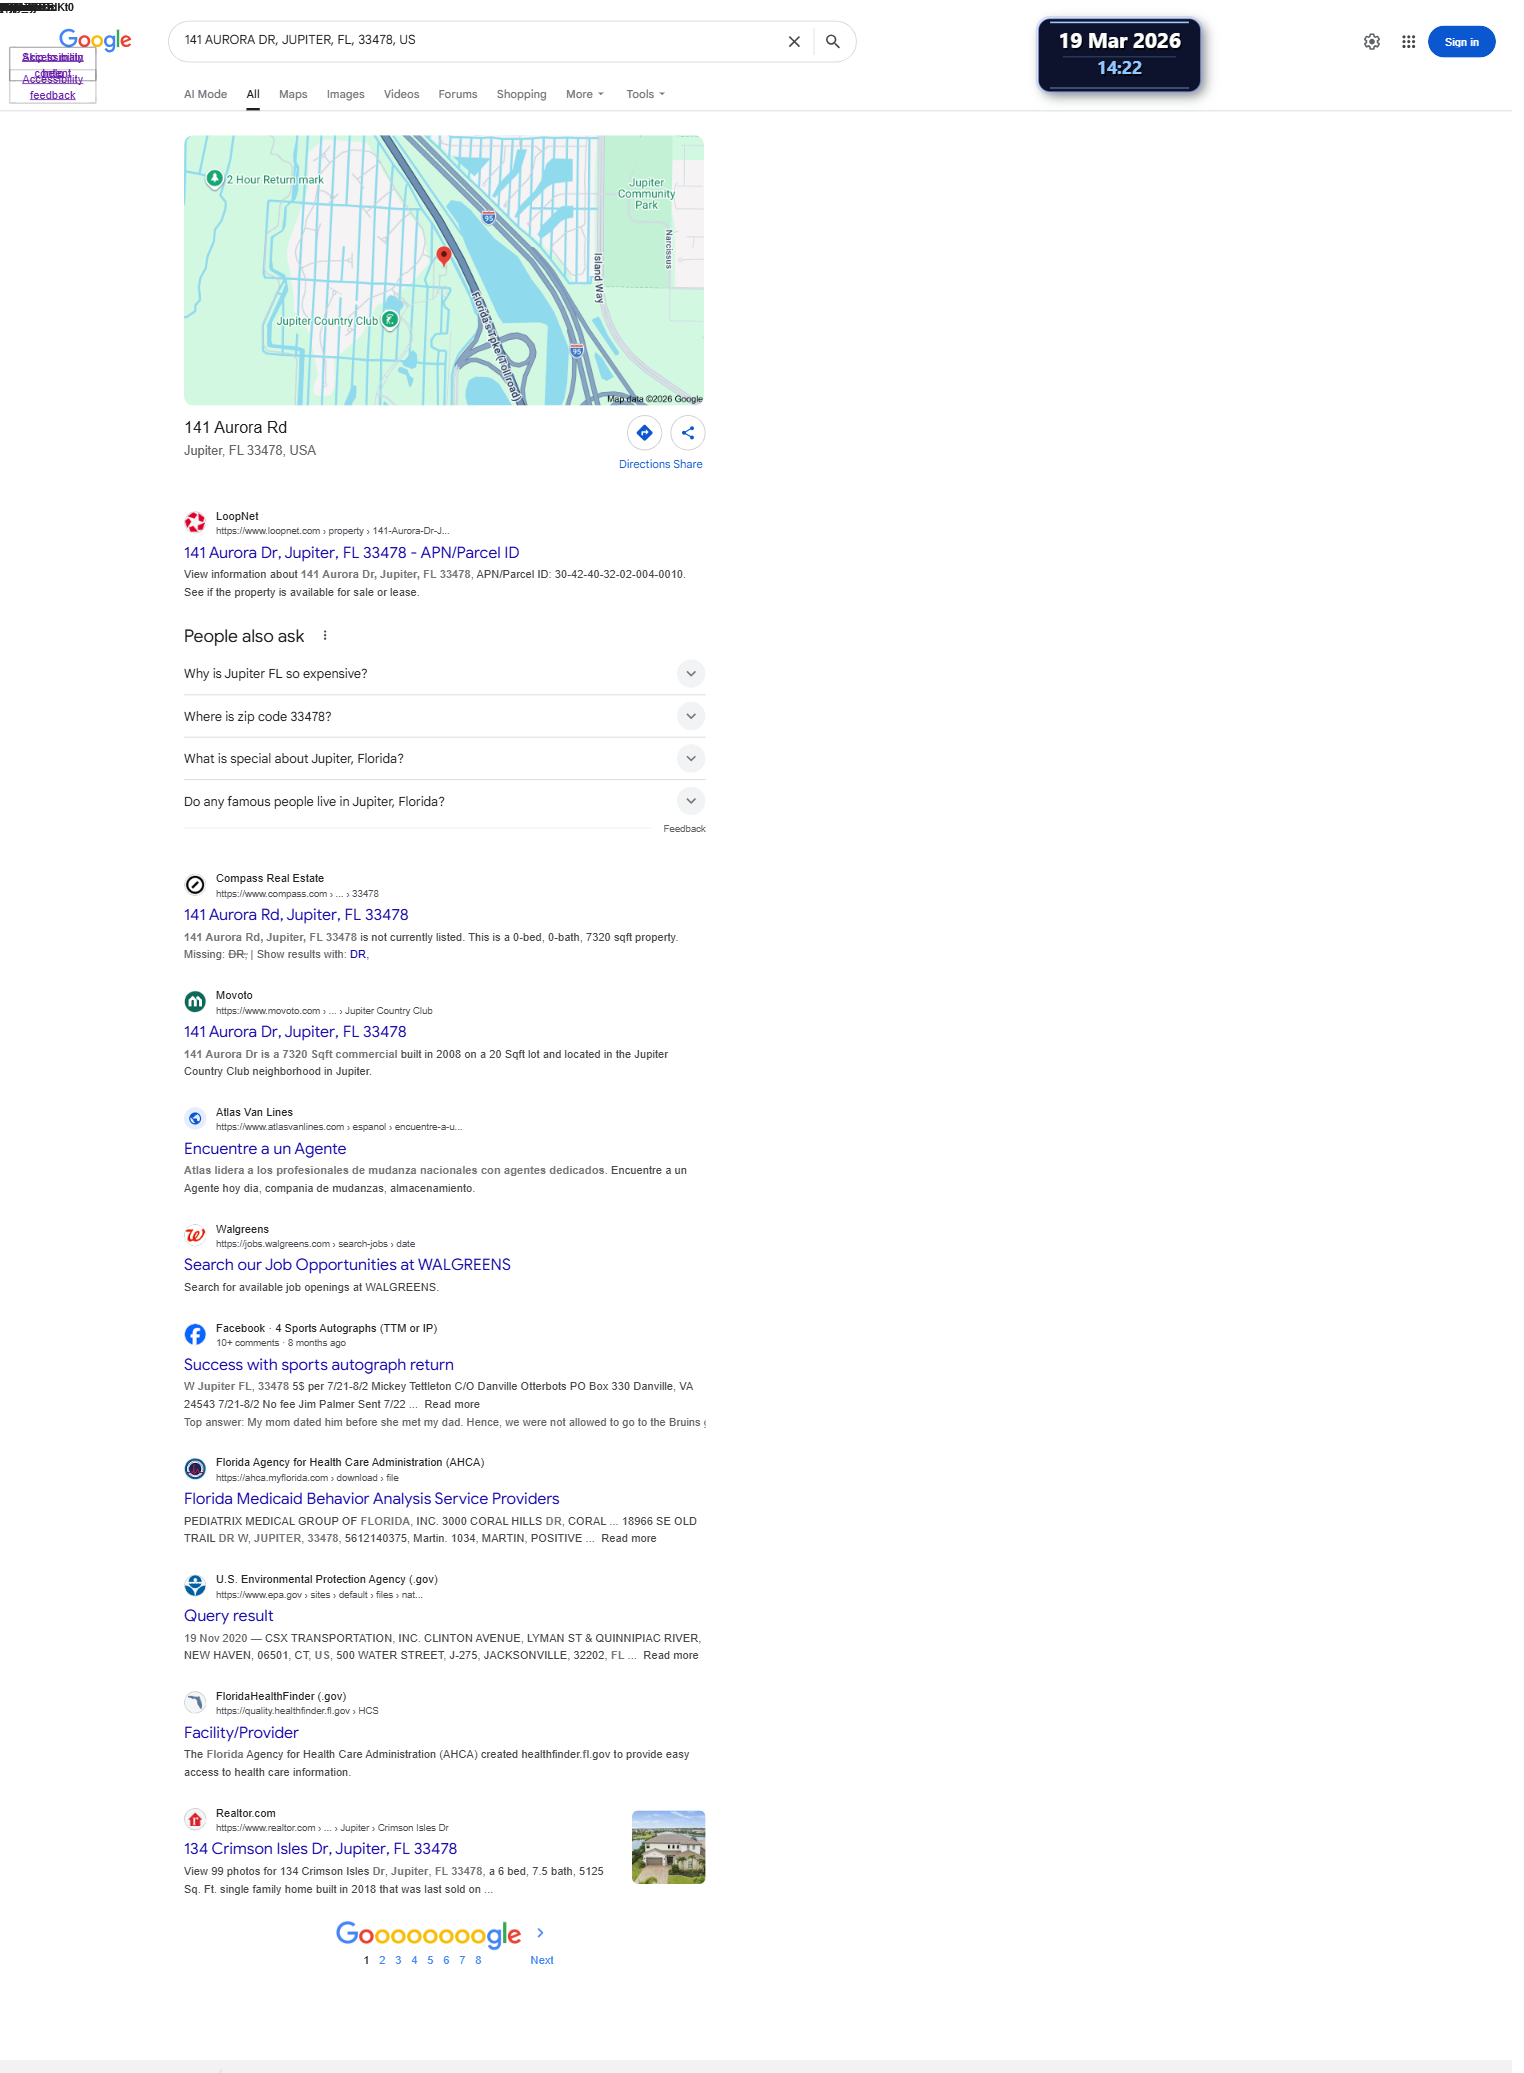The height and width of the screenshot is (2073, 1524).
Task: Click the magnifier search icon
Action: pyautogui.click(x=832, y=42)
